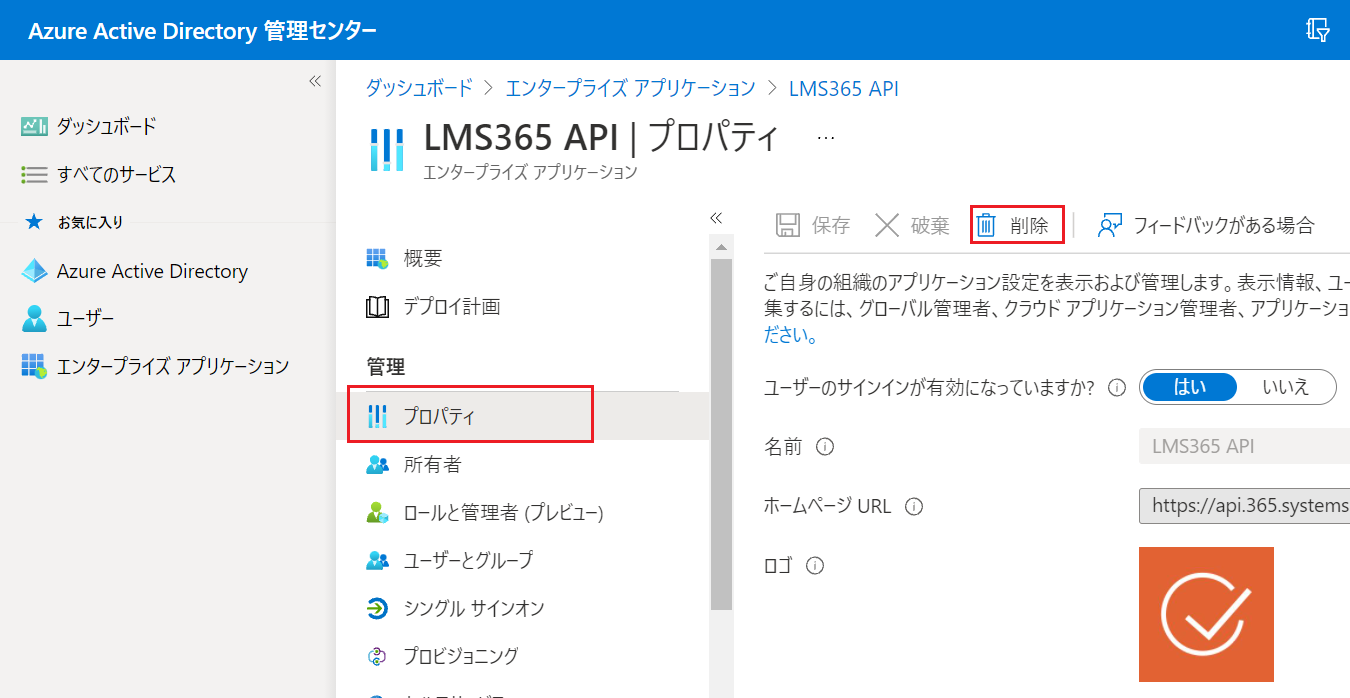Click the お気に入り star icon
The width and height of the screenshot is (1350, 698).
click(34, 222)
